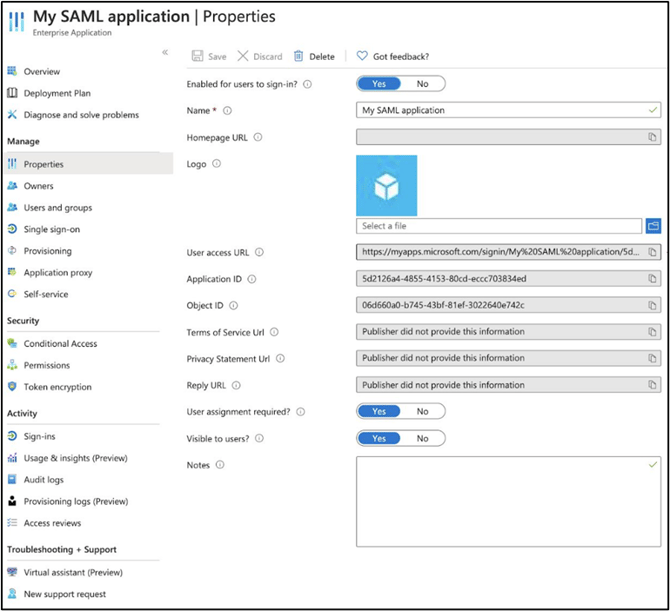Show info tooltip for Object ID

[x=233, y=306]
